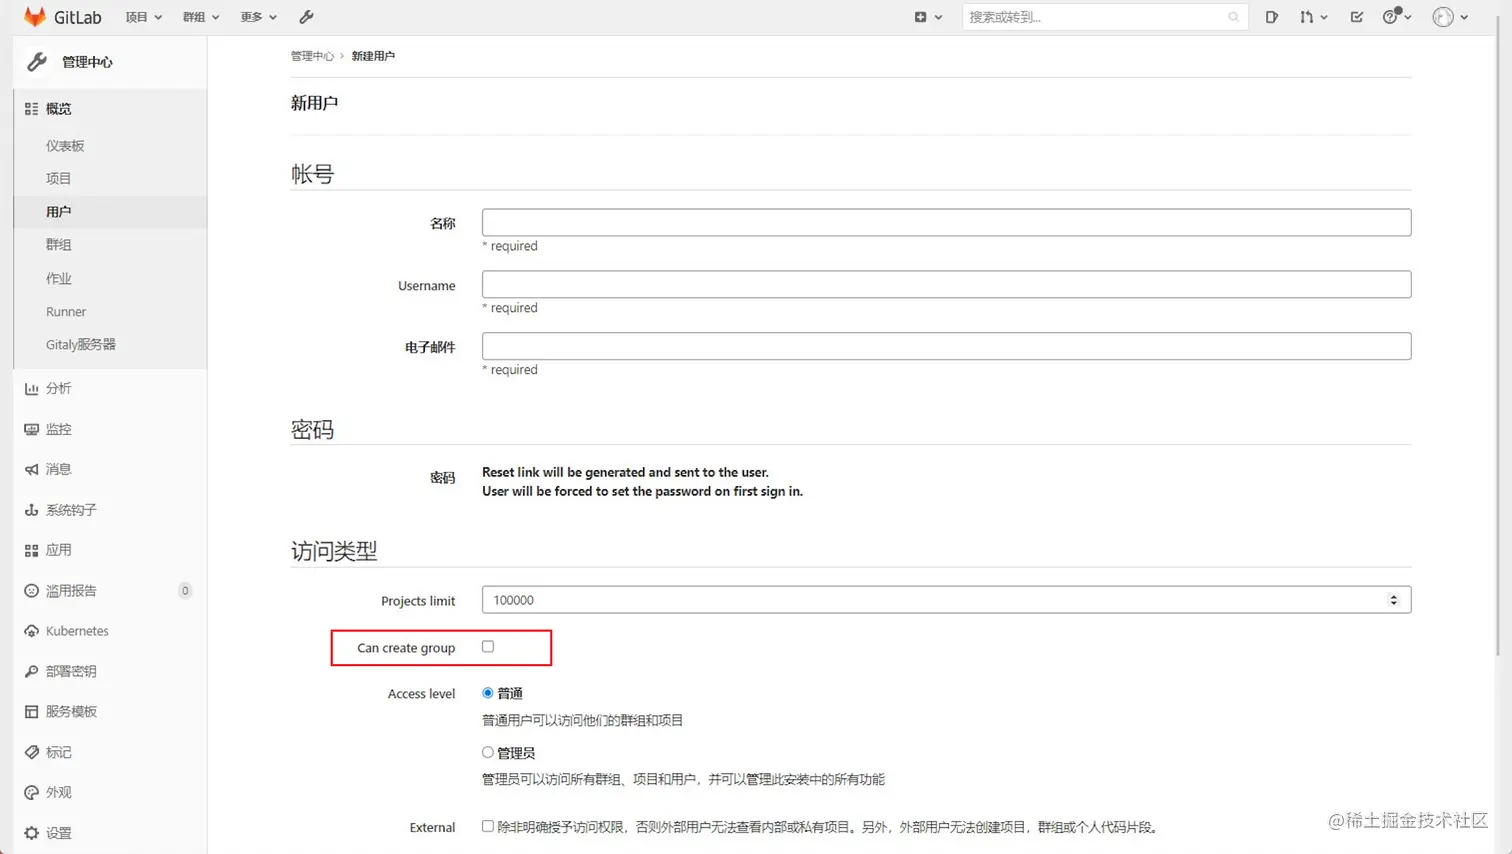Click the 管理中心 breadcrumb link

coord(312,56)
